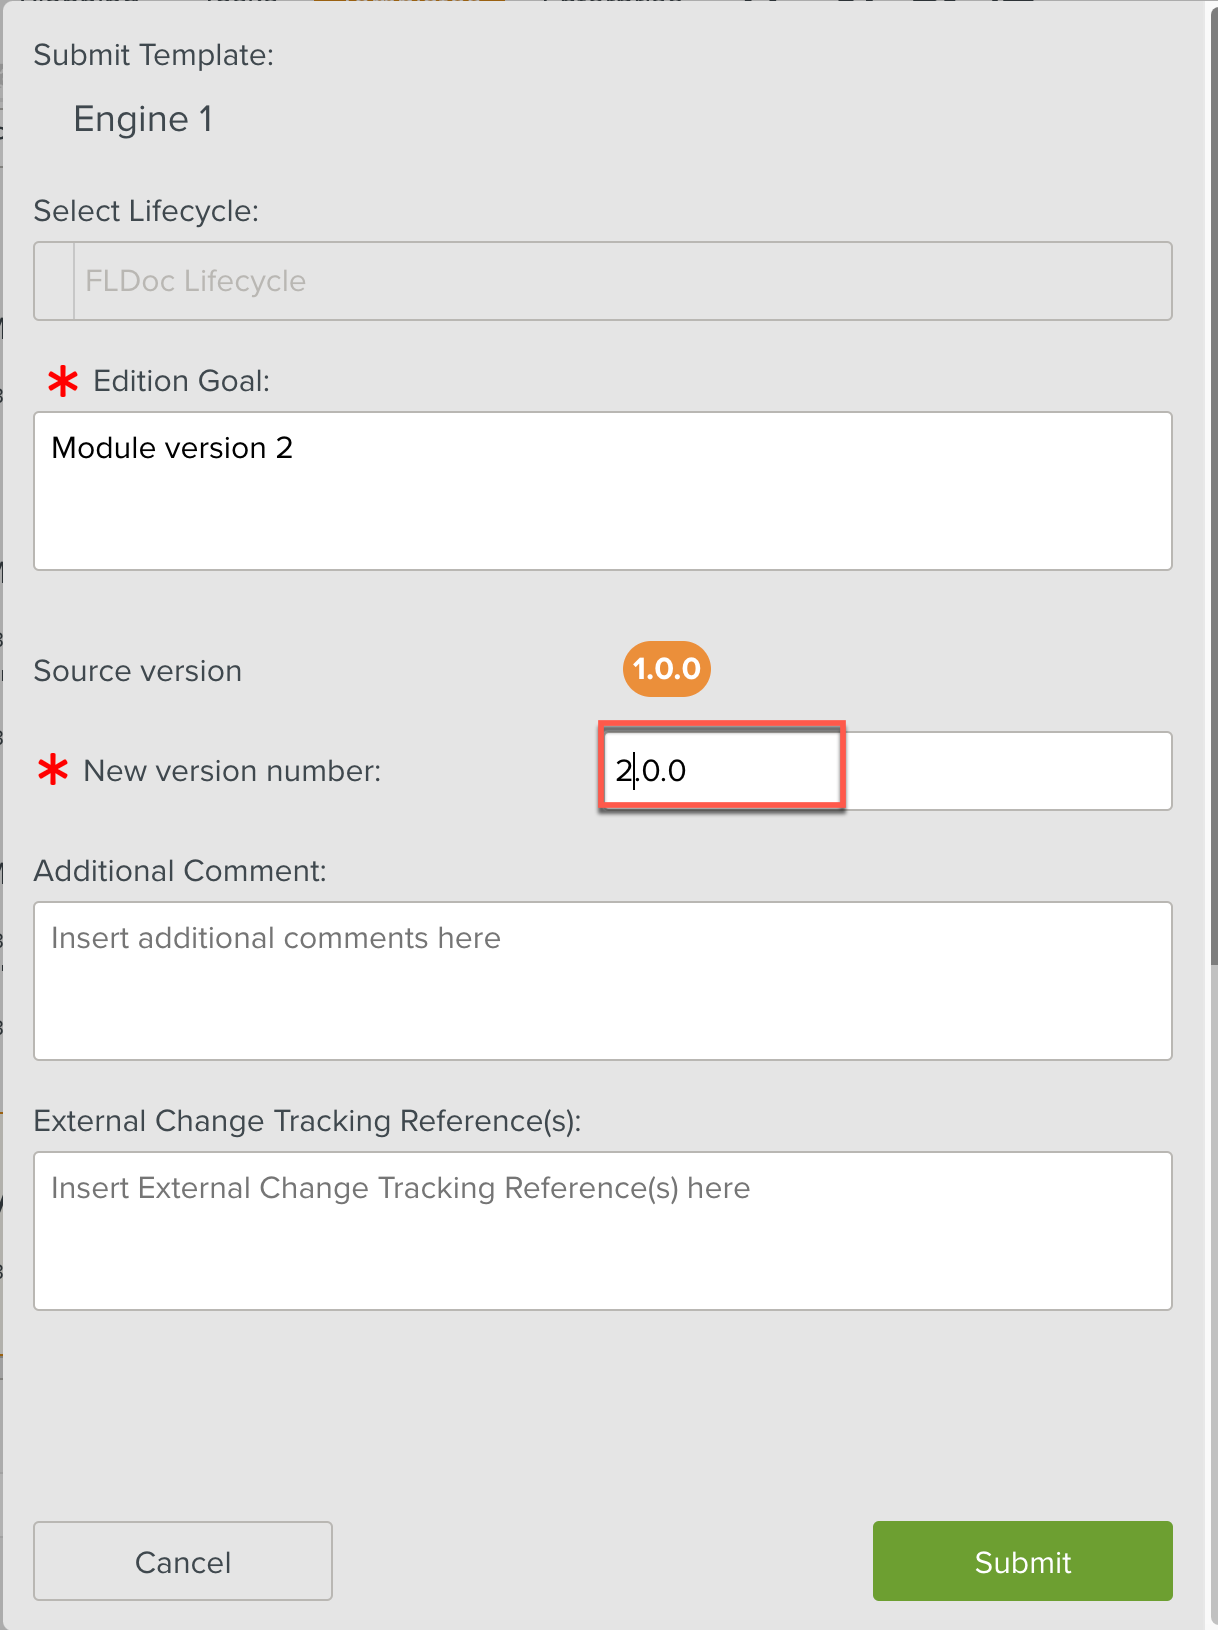1218x1630 pixels.
Task: Click the orange 1.0.0 source version badge
Action: click(666, 669)
